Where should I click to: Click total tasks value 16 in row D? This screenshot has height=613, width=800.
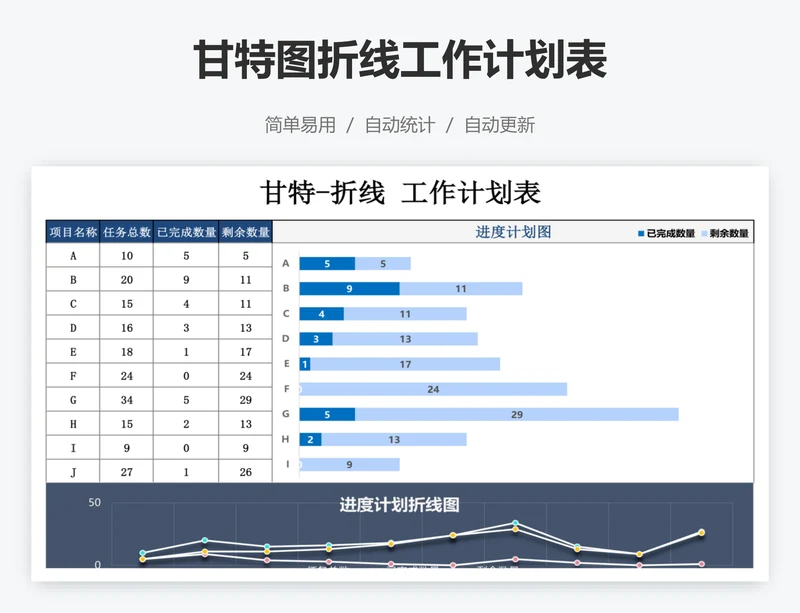point(127,328)
